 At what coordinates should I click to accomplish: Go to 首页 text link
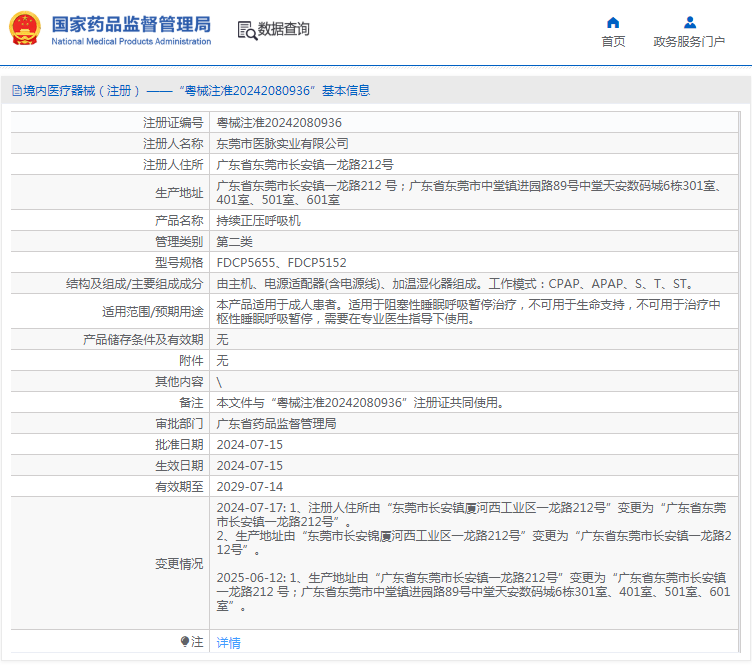click(613, 42)
